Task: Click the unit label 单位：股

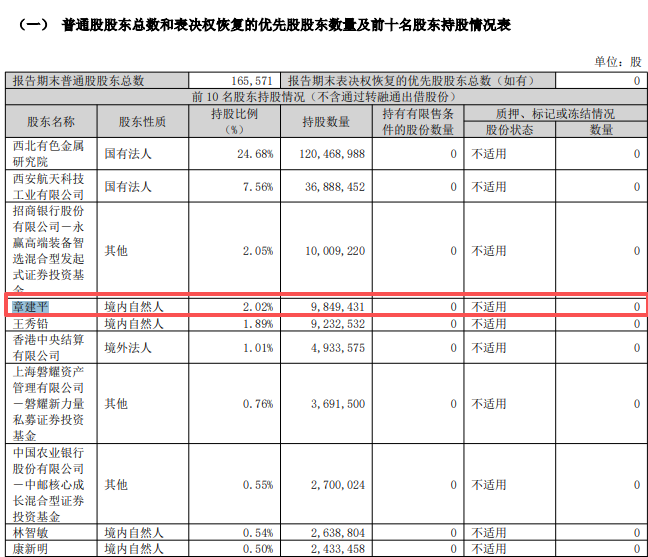Action: coord(618,62)
